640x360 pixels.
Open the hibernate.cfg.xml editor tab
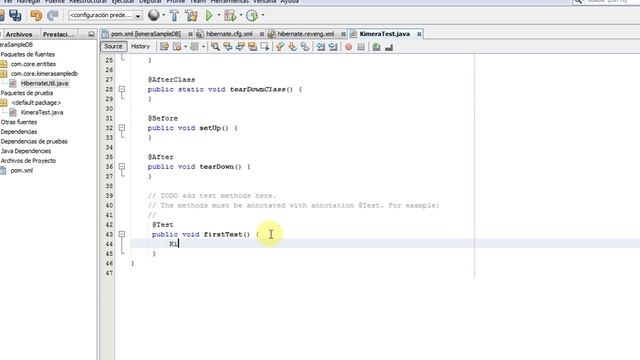pos(229,34)
